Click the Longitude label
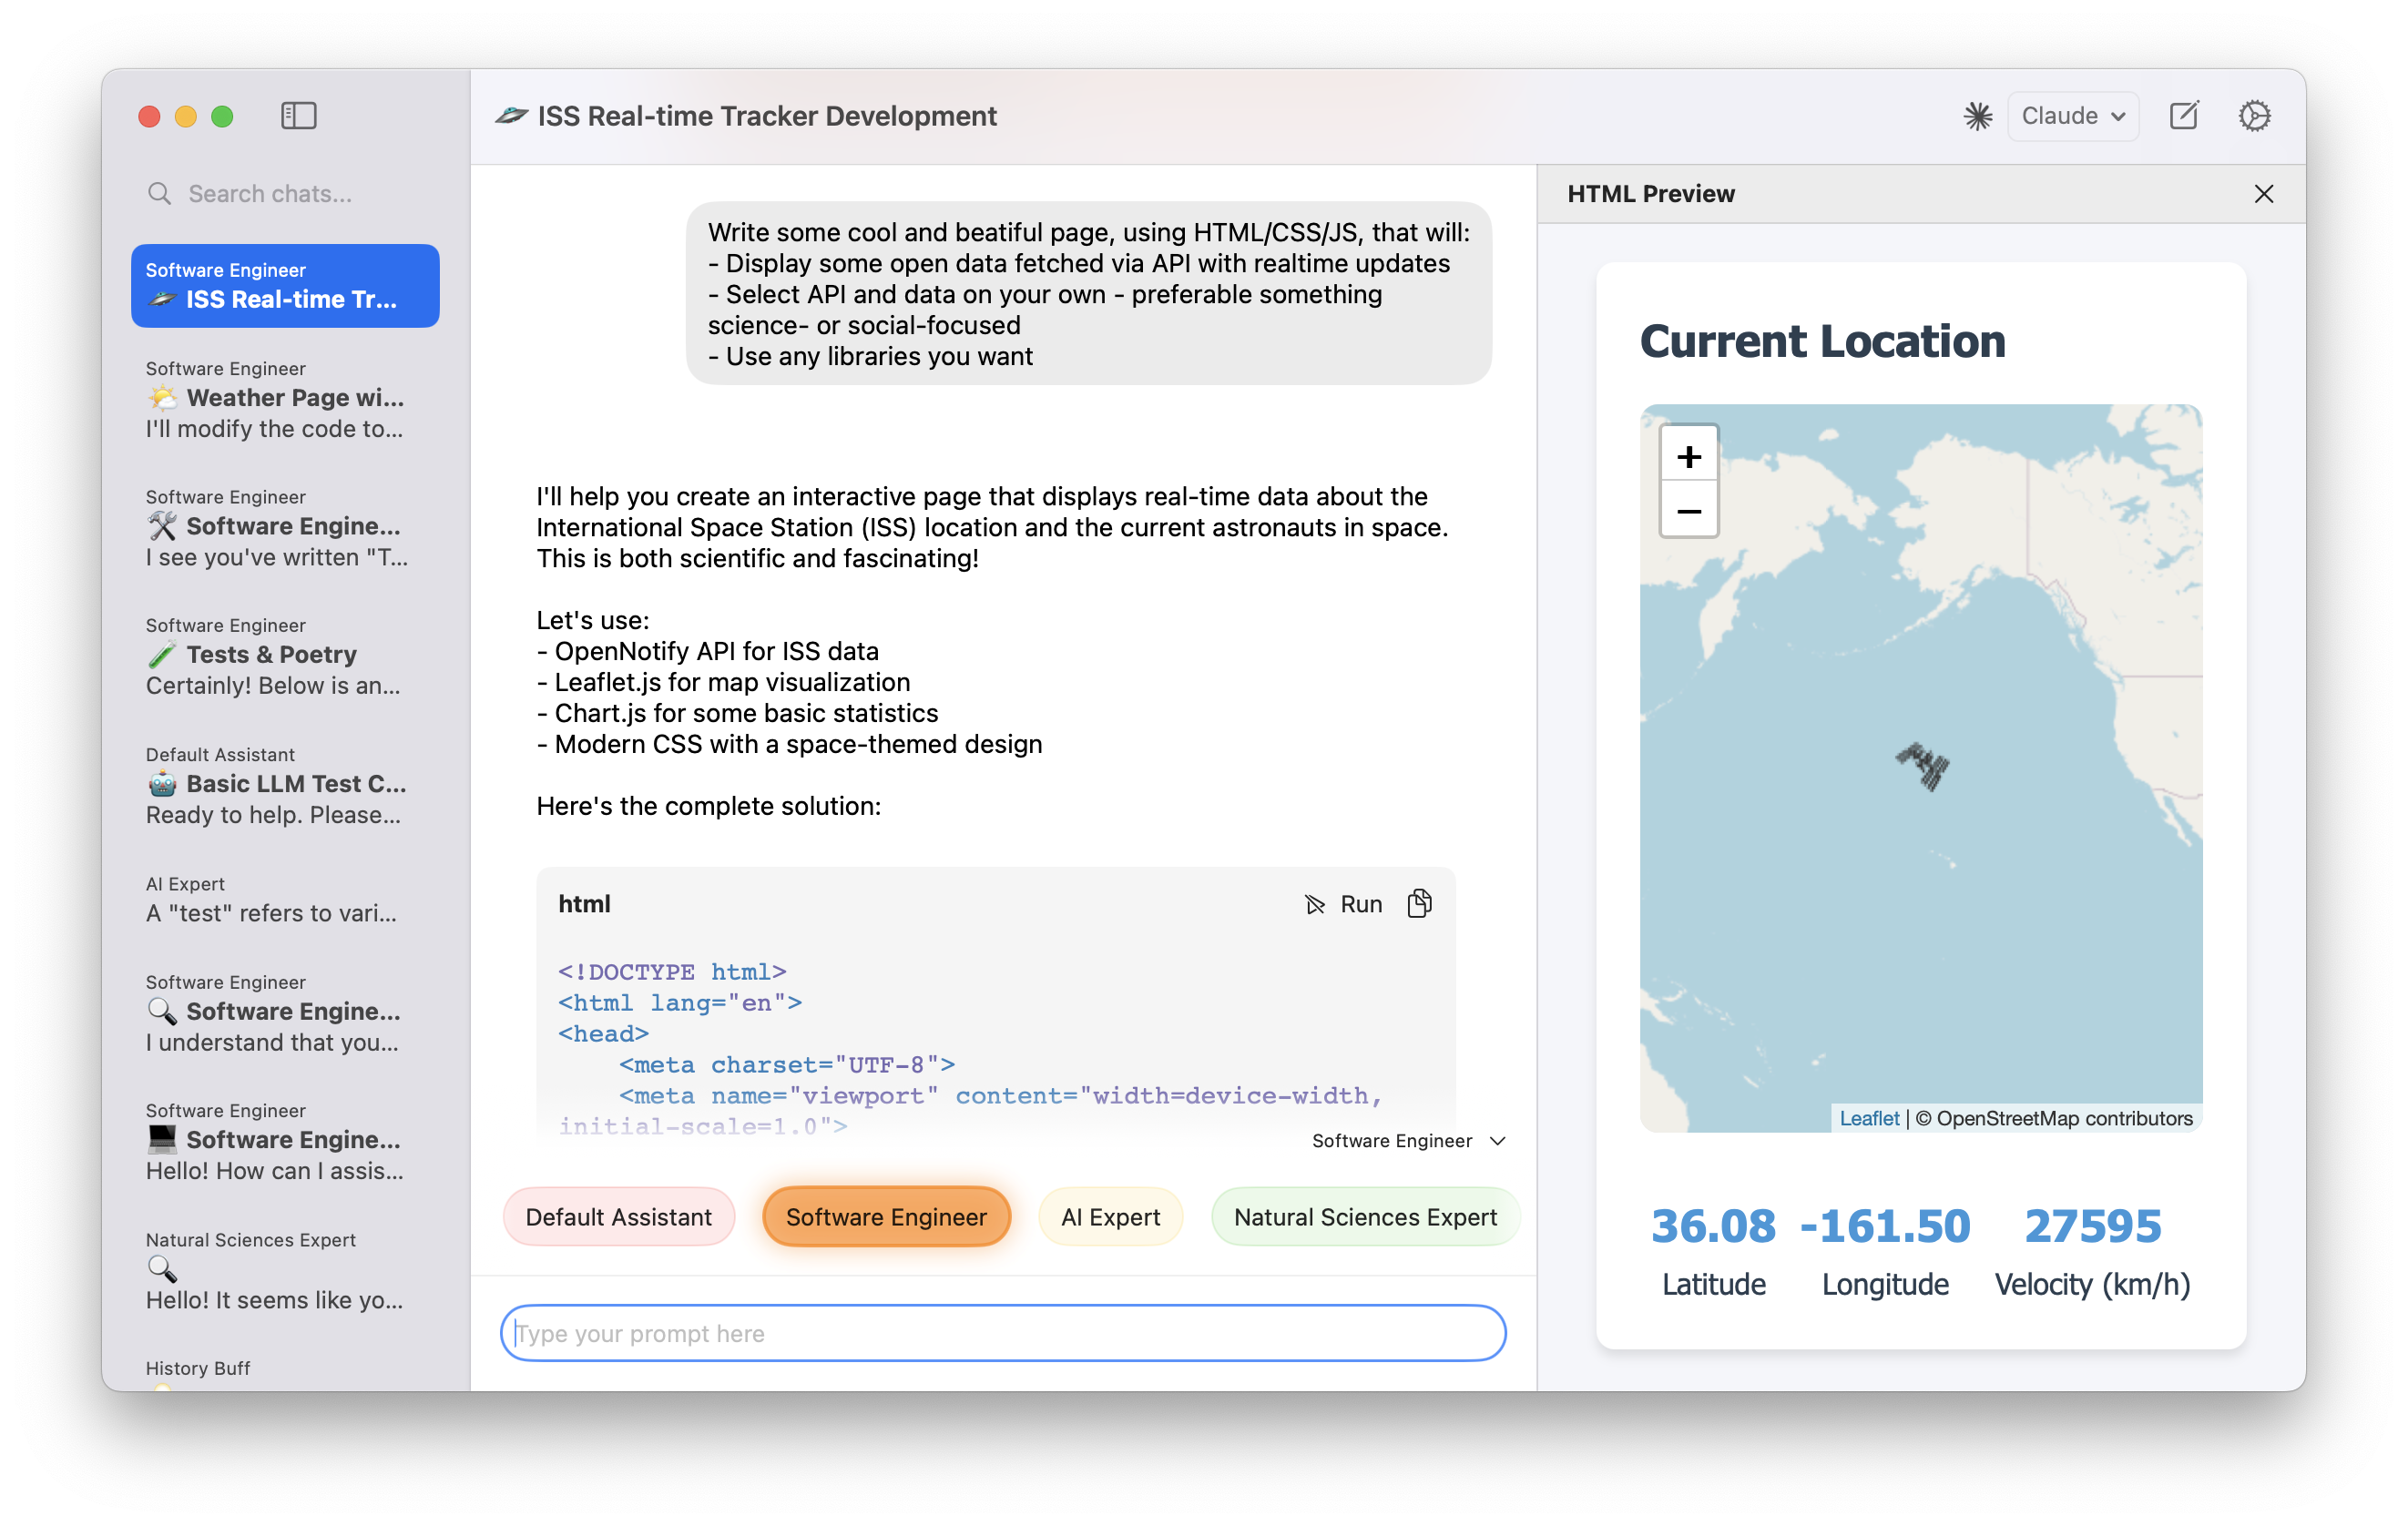The width and height of the screenshot is (2408, 1526). pyautogui.click(x=1884, y=1284)
